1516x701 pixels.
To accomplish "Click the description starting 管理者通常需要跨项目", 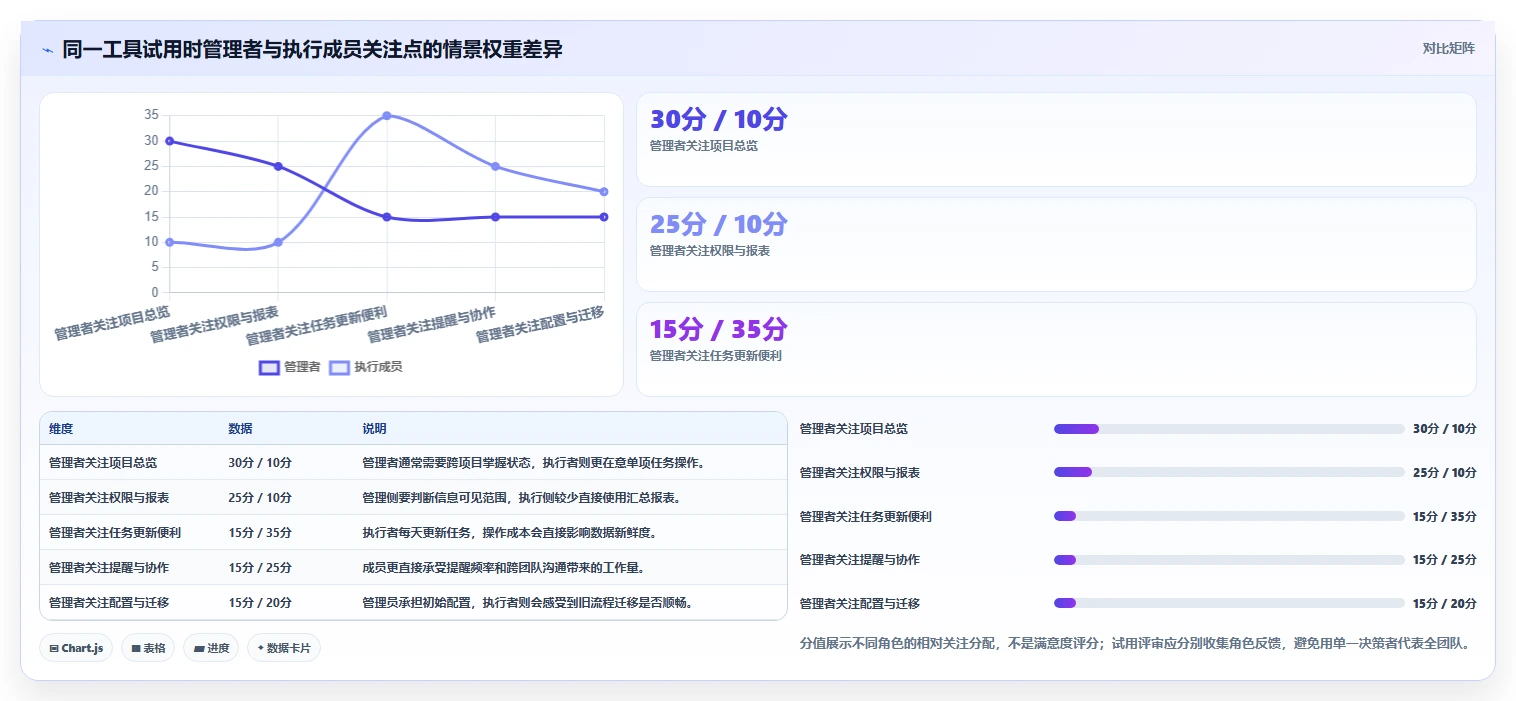I will 535,463.
